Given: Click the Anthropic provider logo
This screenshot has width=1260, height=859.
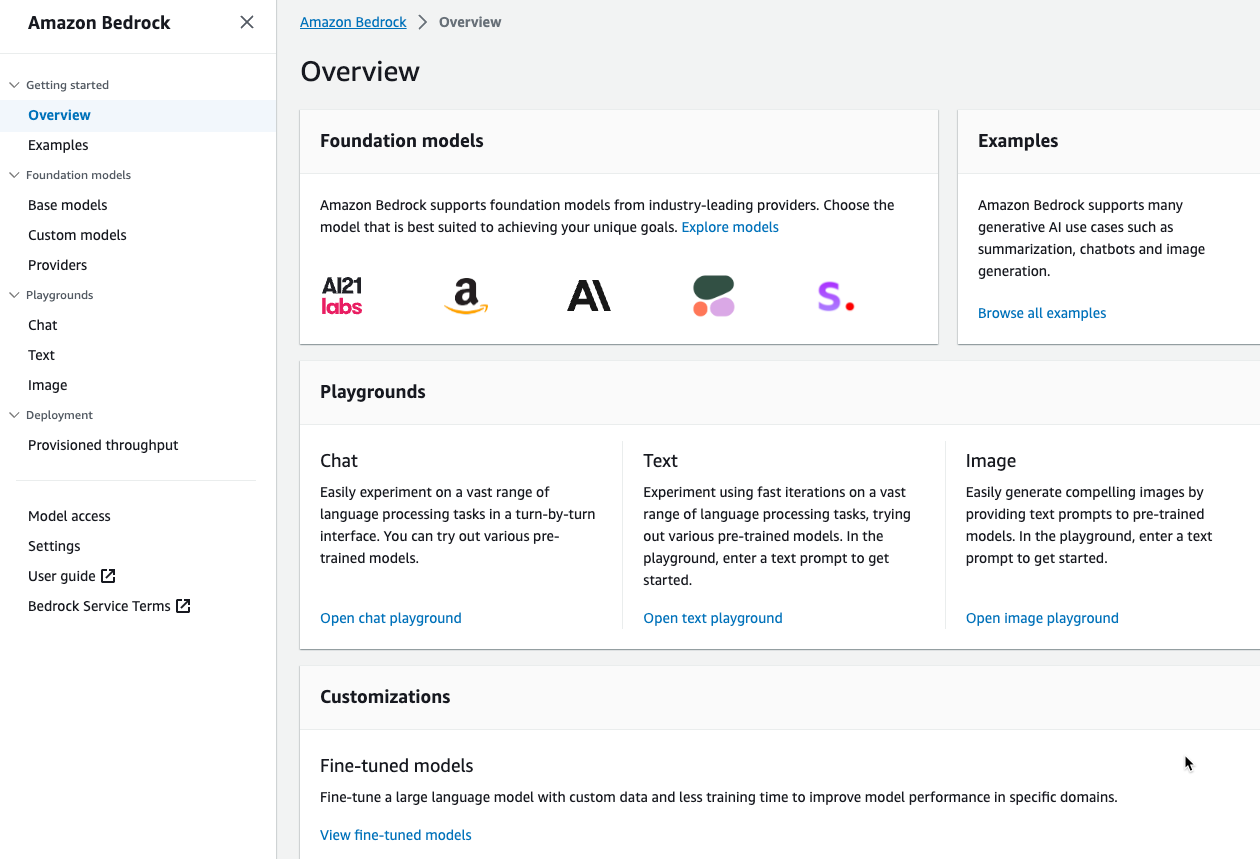Looking at the screenshot, I should coord(589,296).
